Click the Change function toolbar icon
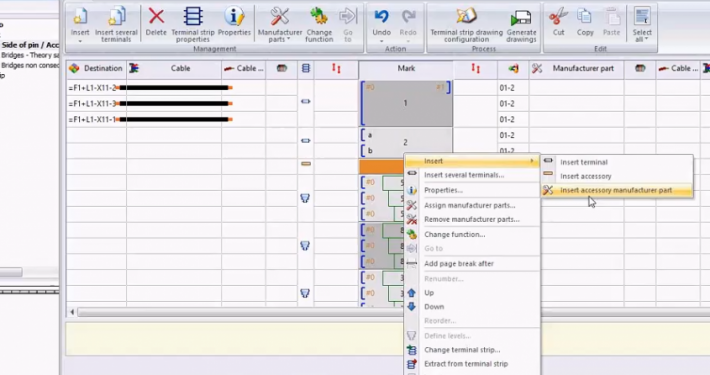Viewport: 710px width, 375px height. tap(319, 17)
